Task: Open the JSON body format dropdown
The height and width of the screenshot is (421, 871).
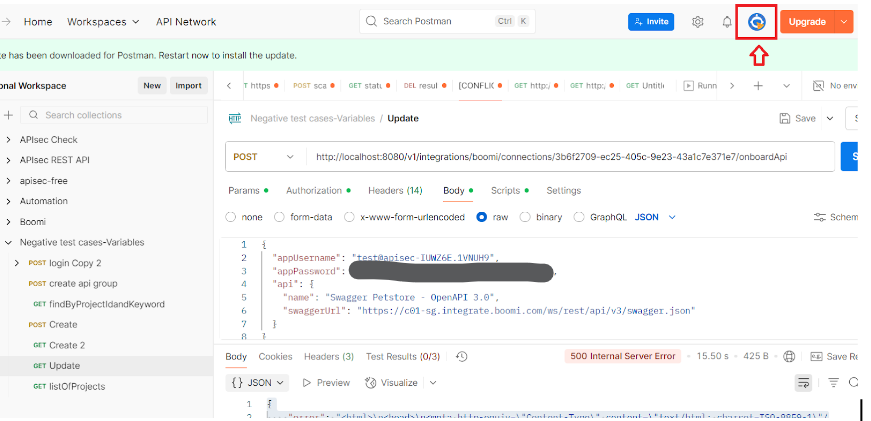Action: point(655,217)
